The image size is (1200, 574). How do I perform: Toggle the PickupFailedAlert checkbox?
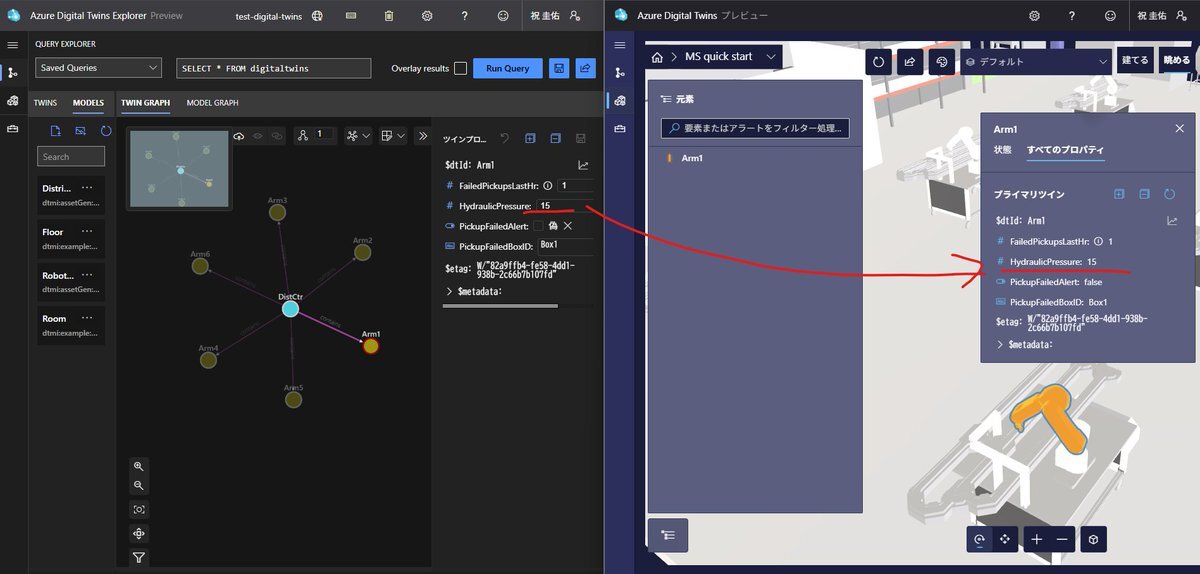(x=538, y=226)
